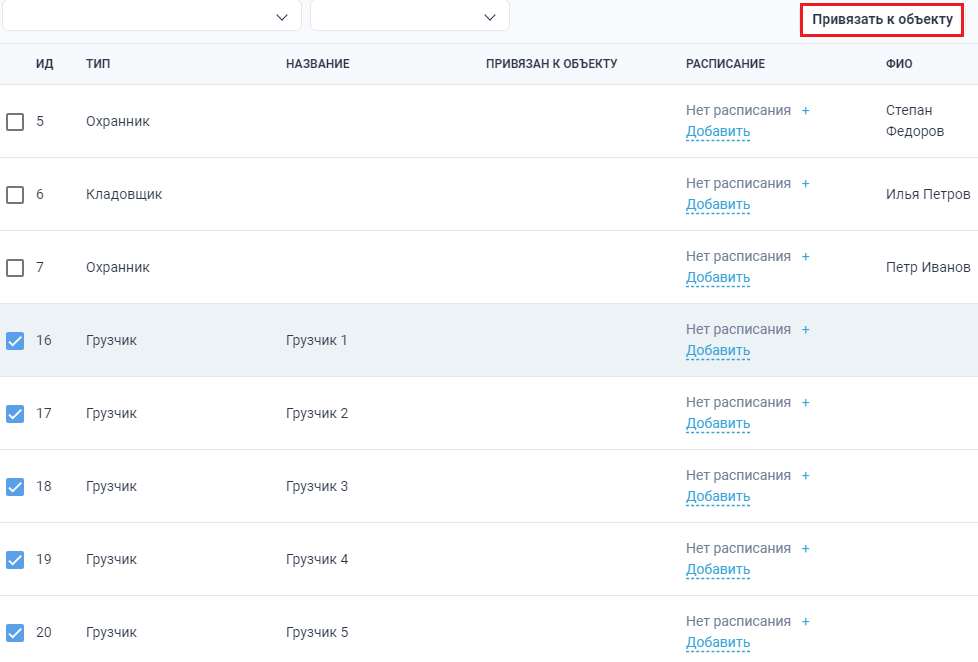This screenshot has height=662, width=978.
Task: Click the plus icon in row 6 schedule
Action: (x=805, y=183)
